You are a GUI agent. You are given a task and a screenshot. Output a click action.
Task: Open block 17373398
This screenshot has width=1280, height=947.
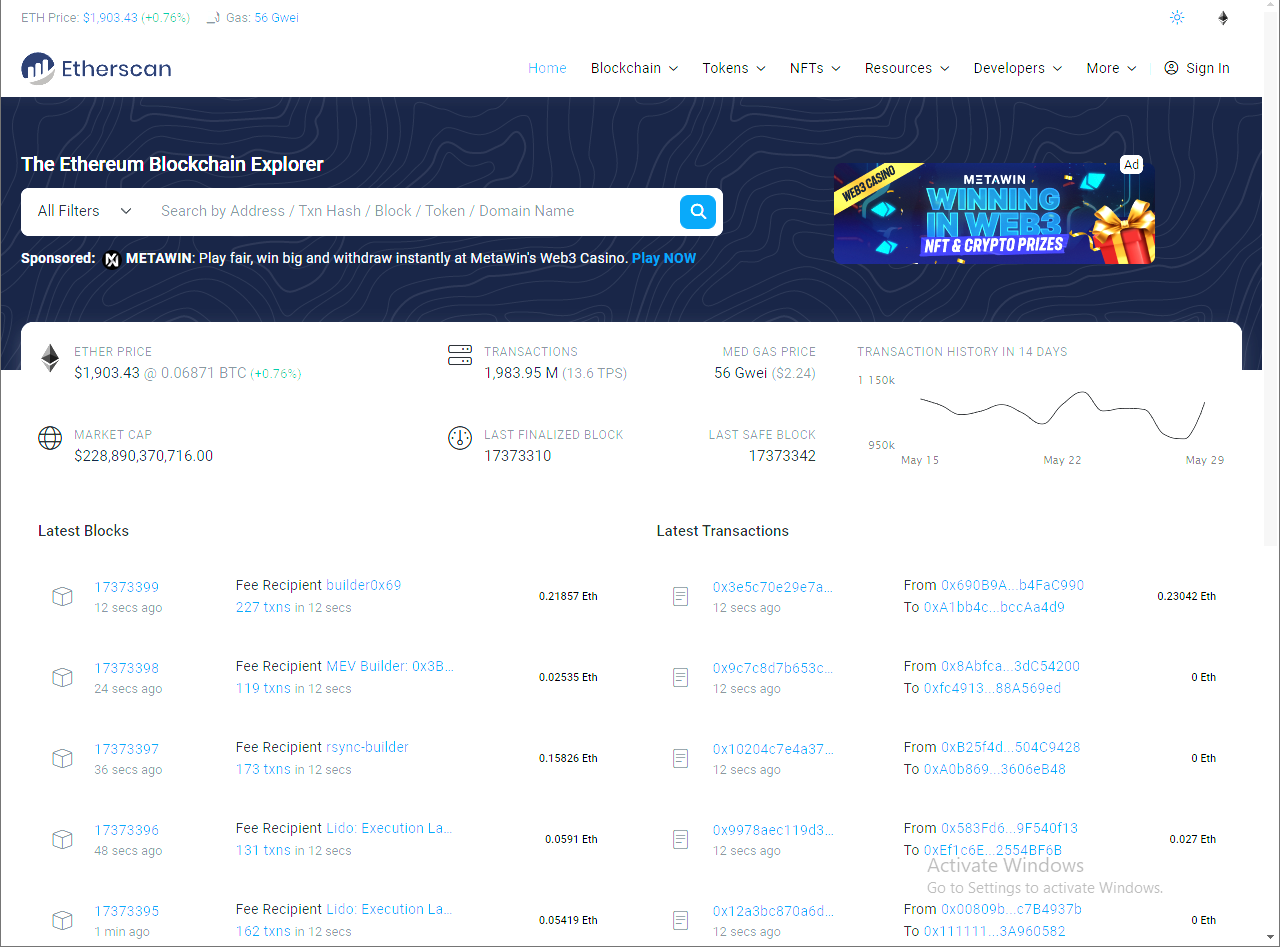pos(126,668)
